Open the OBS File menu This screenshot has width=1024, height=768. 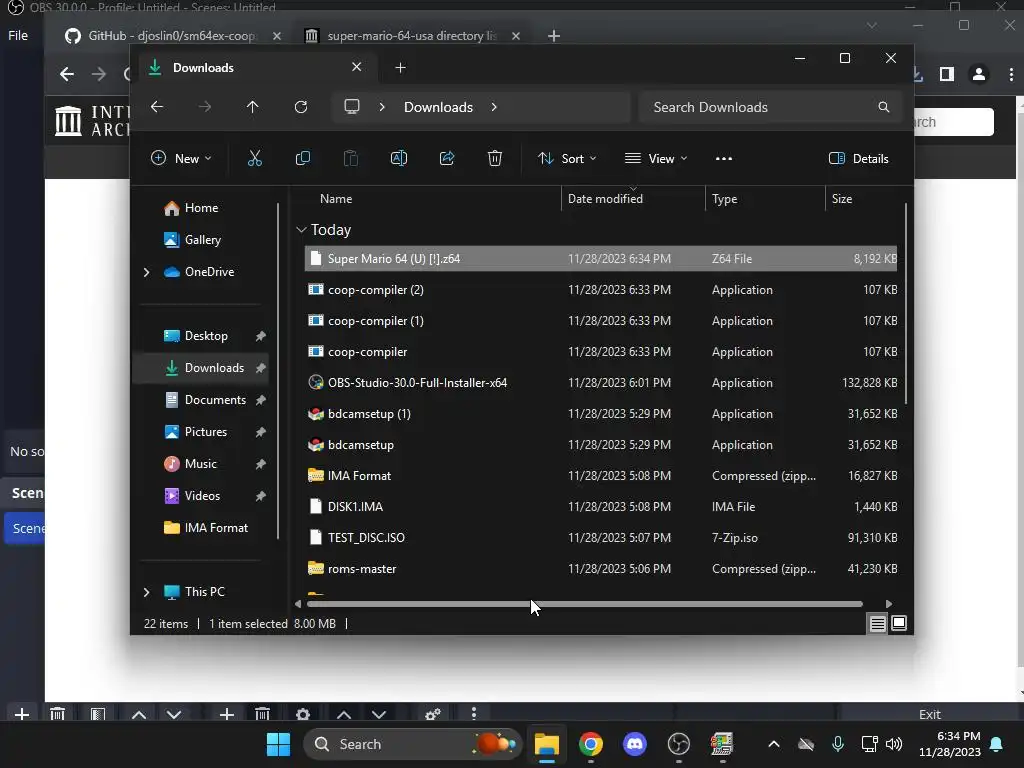point(18,36)
